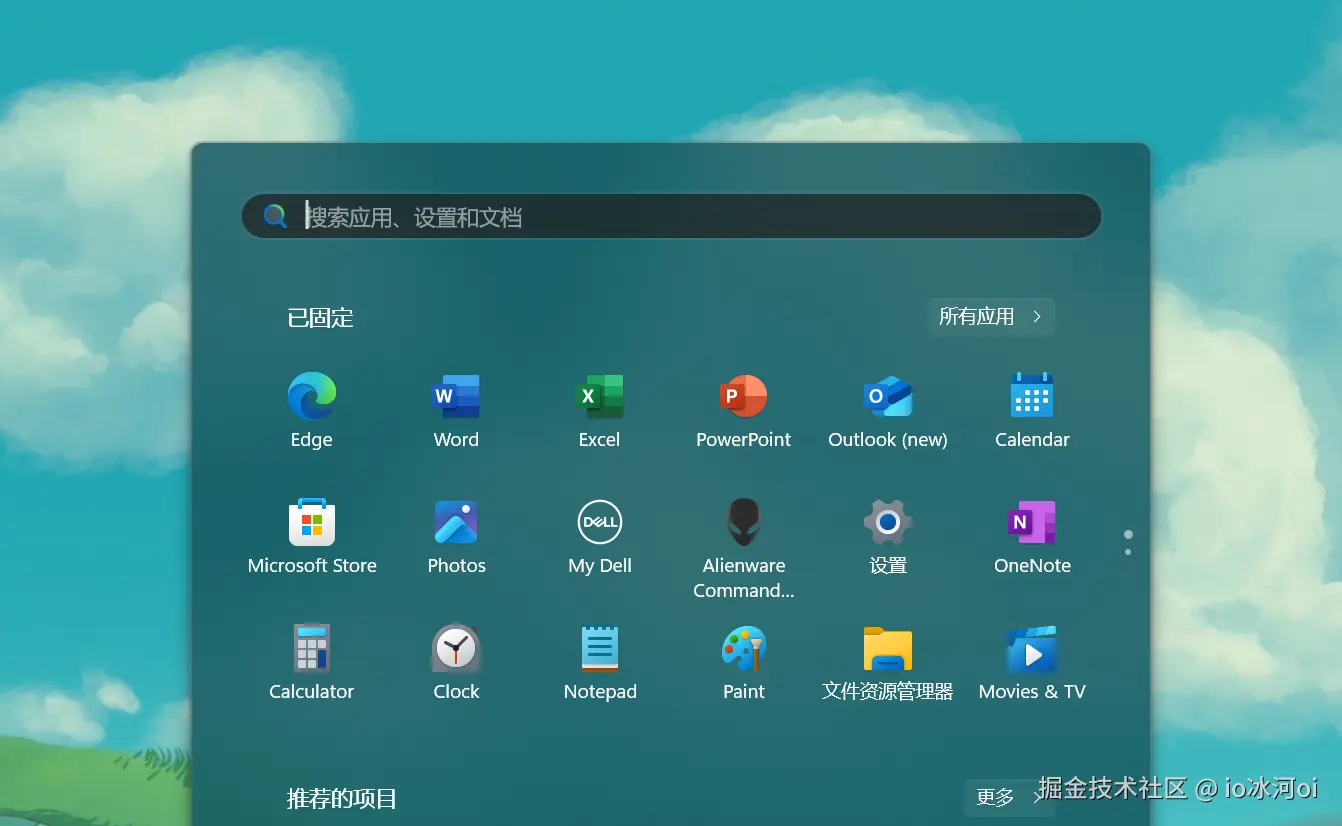The width and height of the screenshot is (1342, 826).
Task: Open the Photos app
Action: pyautogui.click(x=456, y=522)
